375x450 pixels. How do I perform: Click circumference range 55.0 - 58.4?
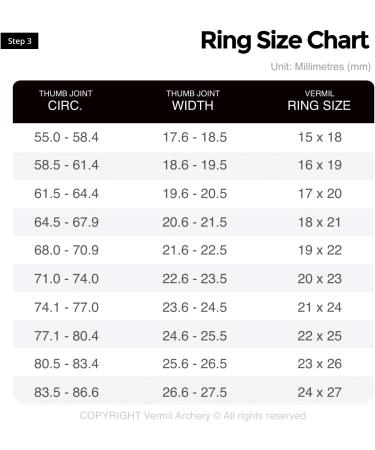click(66, 137)
